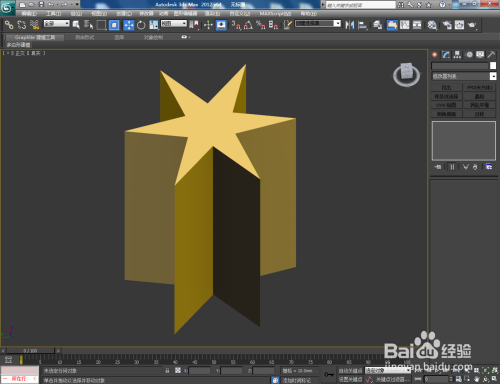The height and width of the screenshot is (384, 500).
Task: Click the Unlink Selection tool
Action: point(22,25)
